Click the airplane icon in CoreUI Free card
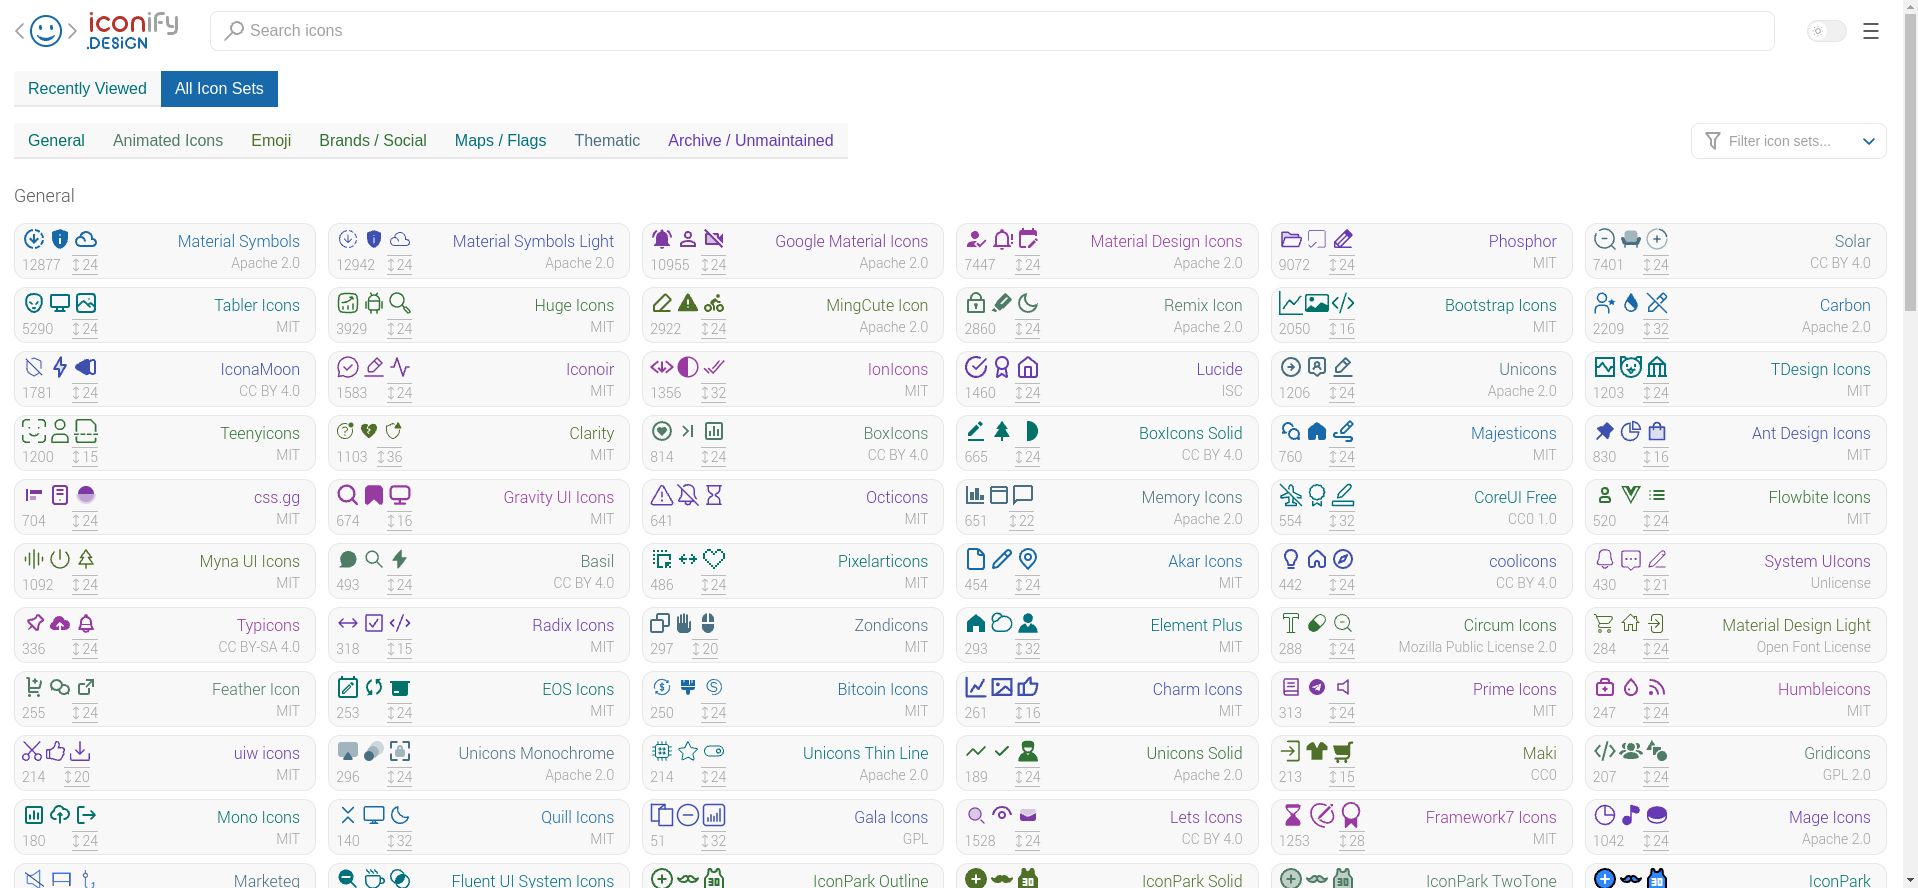 pyautogui.click(x=1291, y=495)
